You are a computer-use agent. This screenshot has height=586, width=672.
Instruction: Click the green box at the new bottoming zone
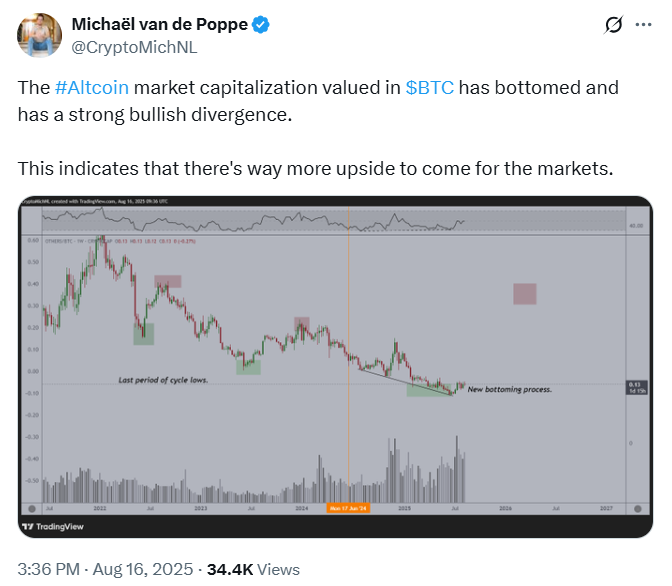click(429, 390)
